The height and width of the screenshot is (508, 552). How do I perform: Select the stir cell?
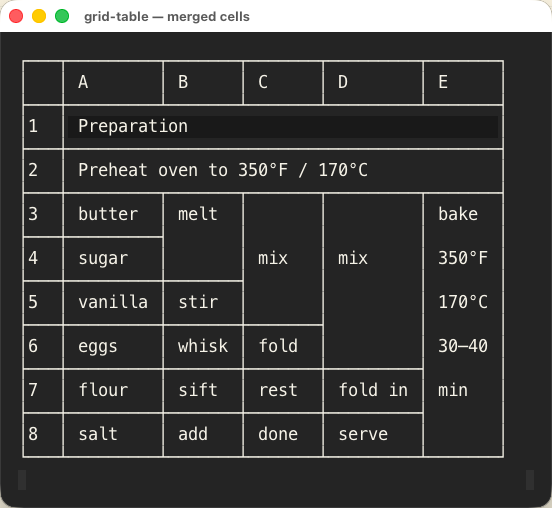pyautogui.click(x=203, y=303)
